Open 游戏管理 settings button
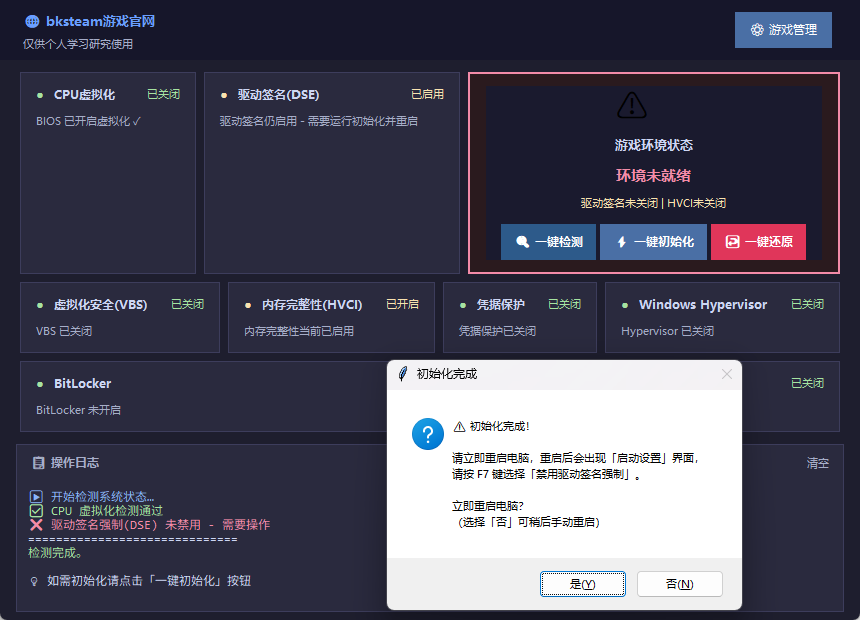The image size is (860, 620). tap(783, 30)
